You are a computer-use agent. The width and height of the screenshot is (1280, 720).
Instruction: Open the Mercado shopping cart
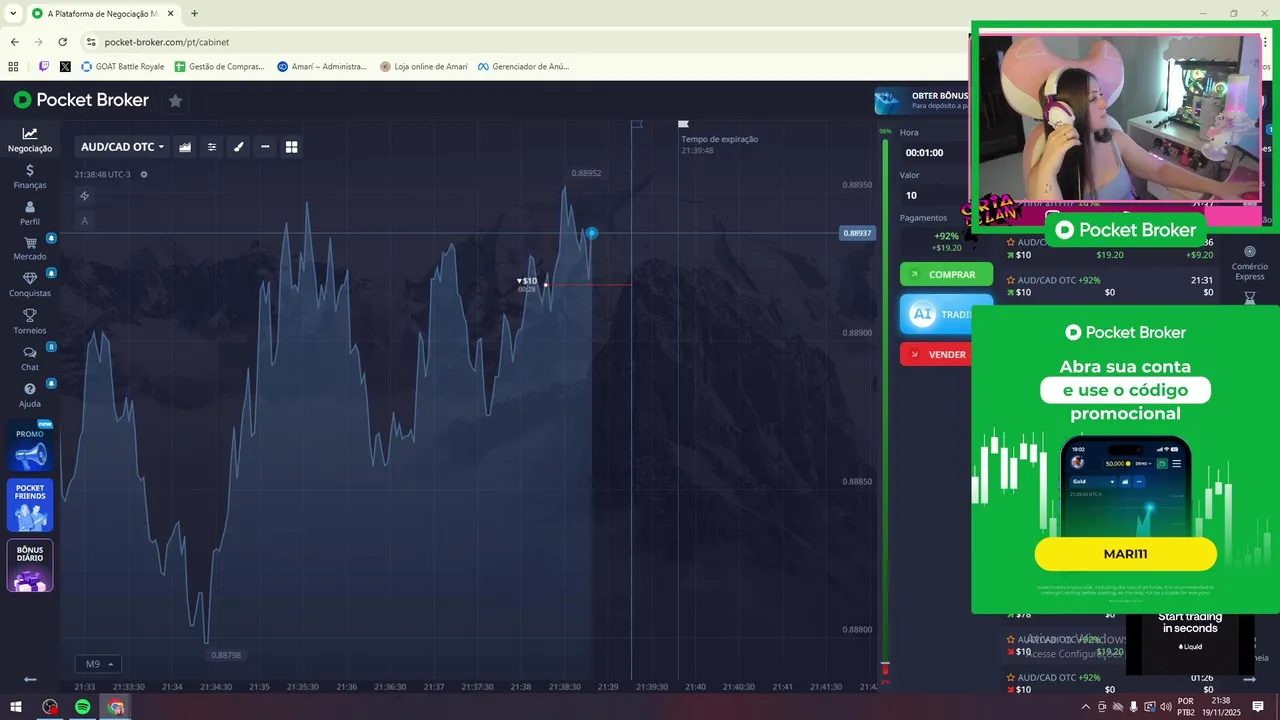point(30,249)
